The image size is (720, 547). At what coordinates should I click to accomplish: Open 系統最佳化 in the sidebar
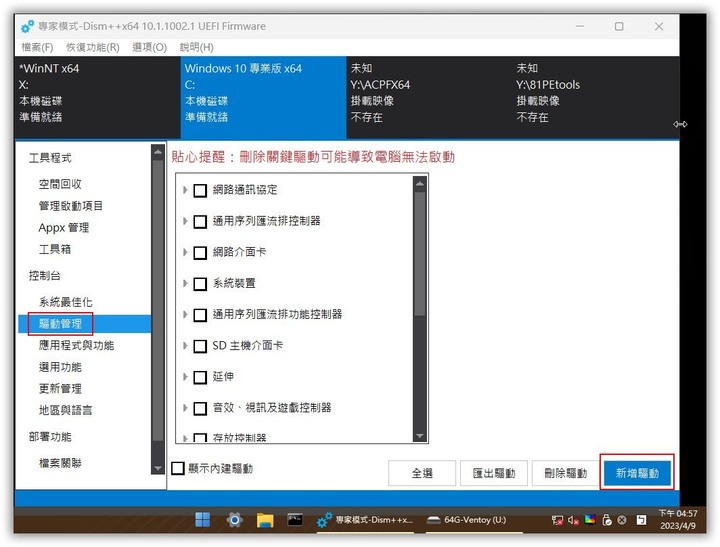tap(66, 302)
